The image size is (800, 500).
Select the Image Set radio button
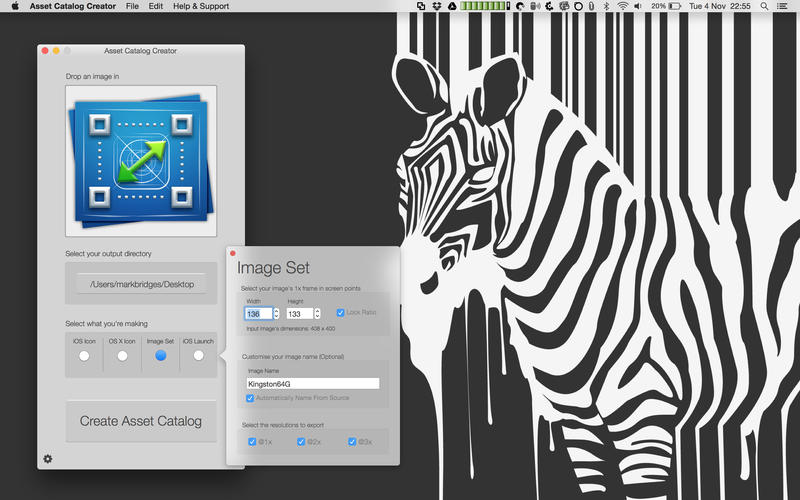coord(160,355)
